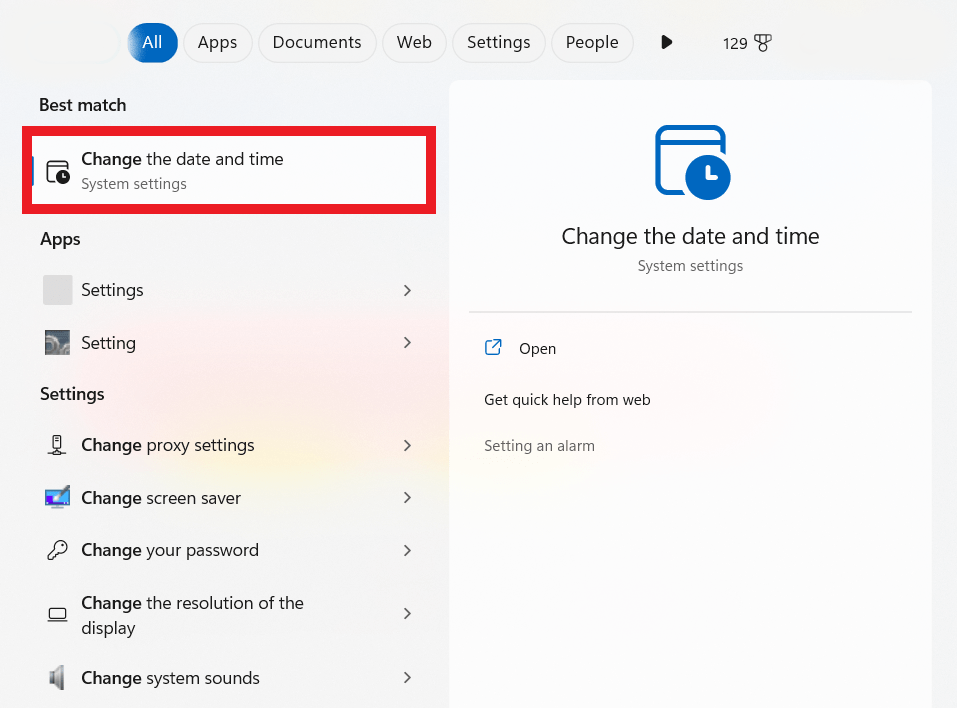This screenshot has width=957, height=708.
Task: Select the Settings app result text
Action: click(112, 290)
